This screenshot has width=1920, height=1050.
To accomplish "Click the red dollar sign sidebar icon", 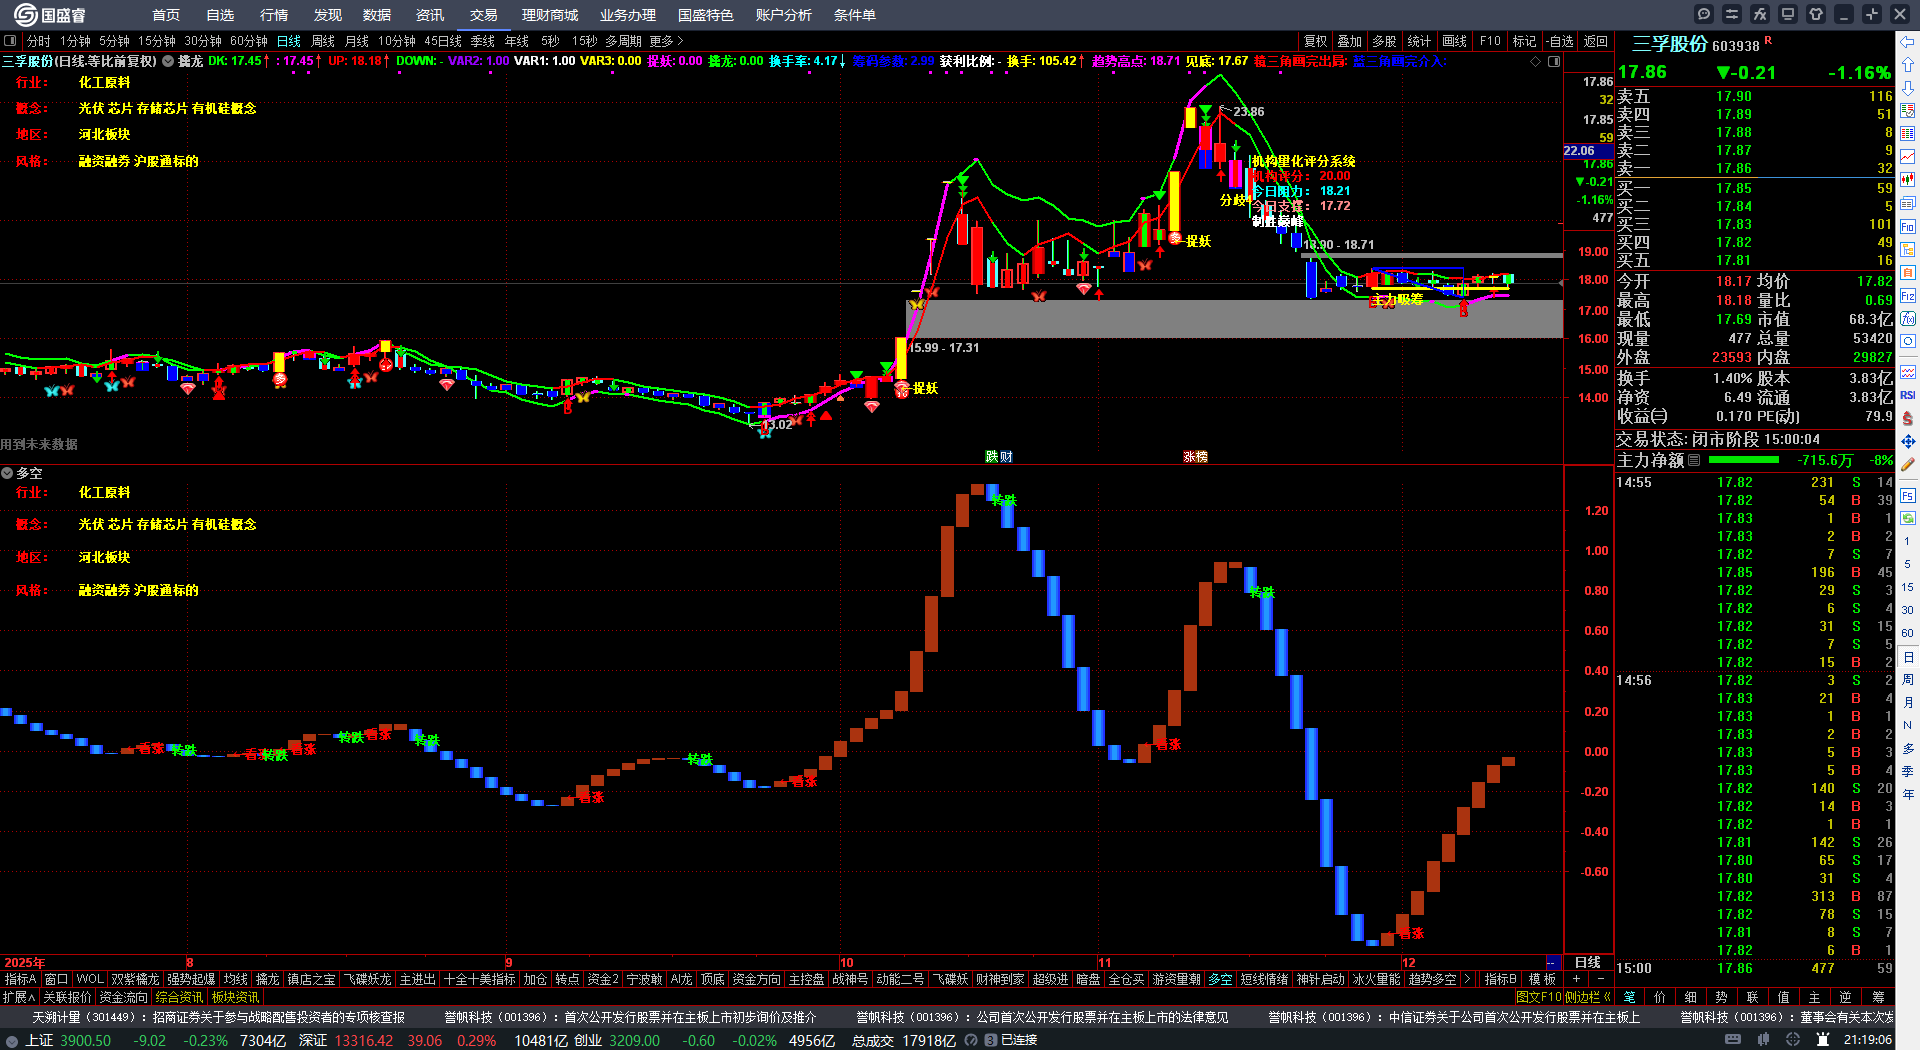I will [1908, 418].
